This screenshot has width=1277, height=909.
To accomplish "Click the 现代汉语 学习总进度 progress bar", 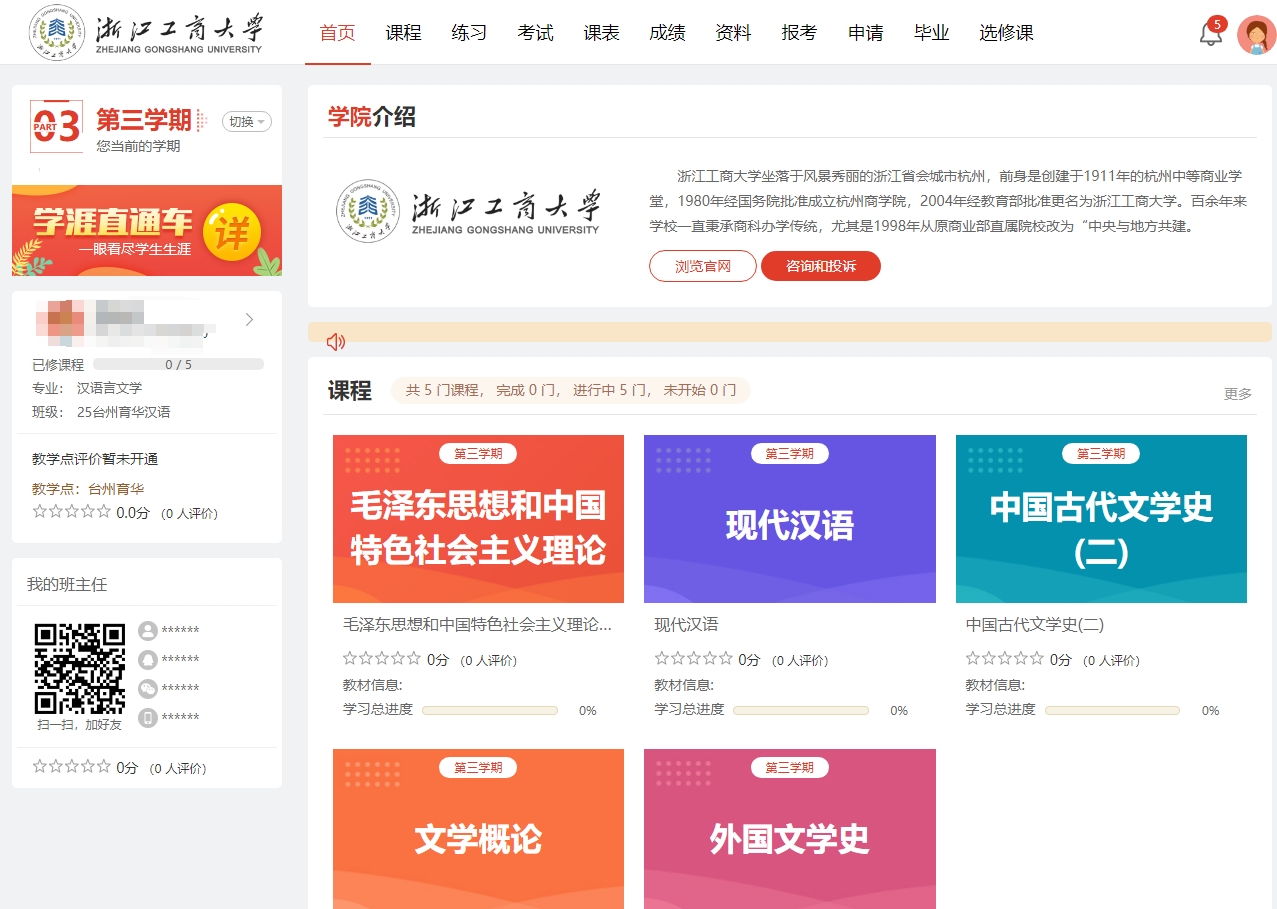I will (801, 711).
